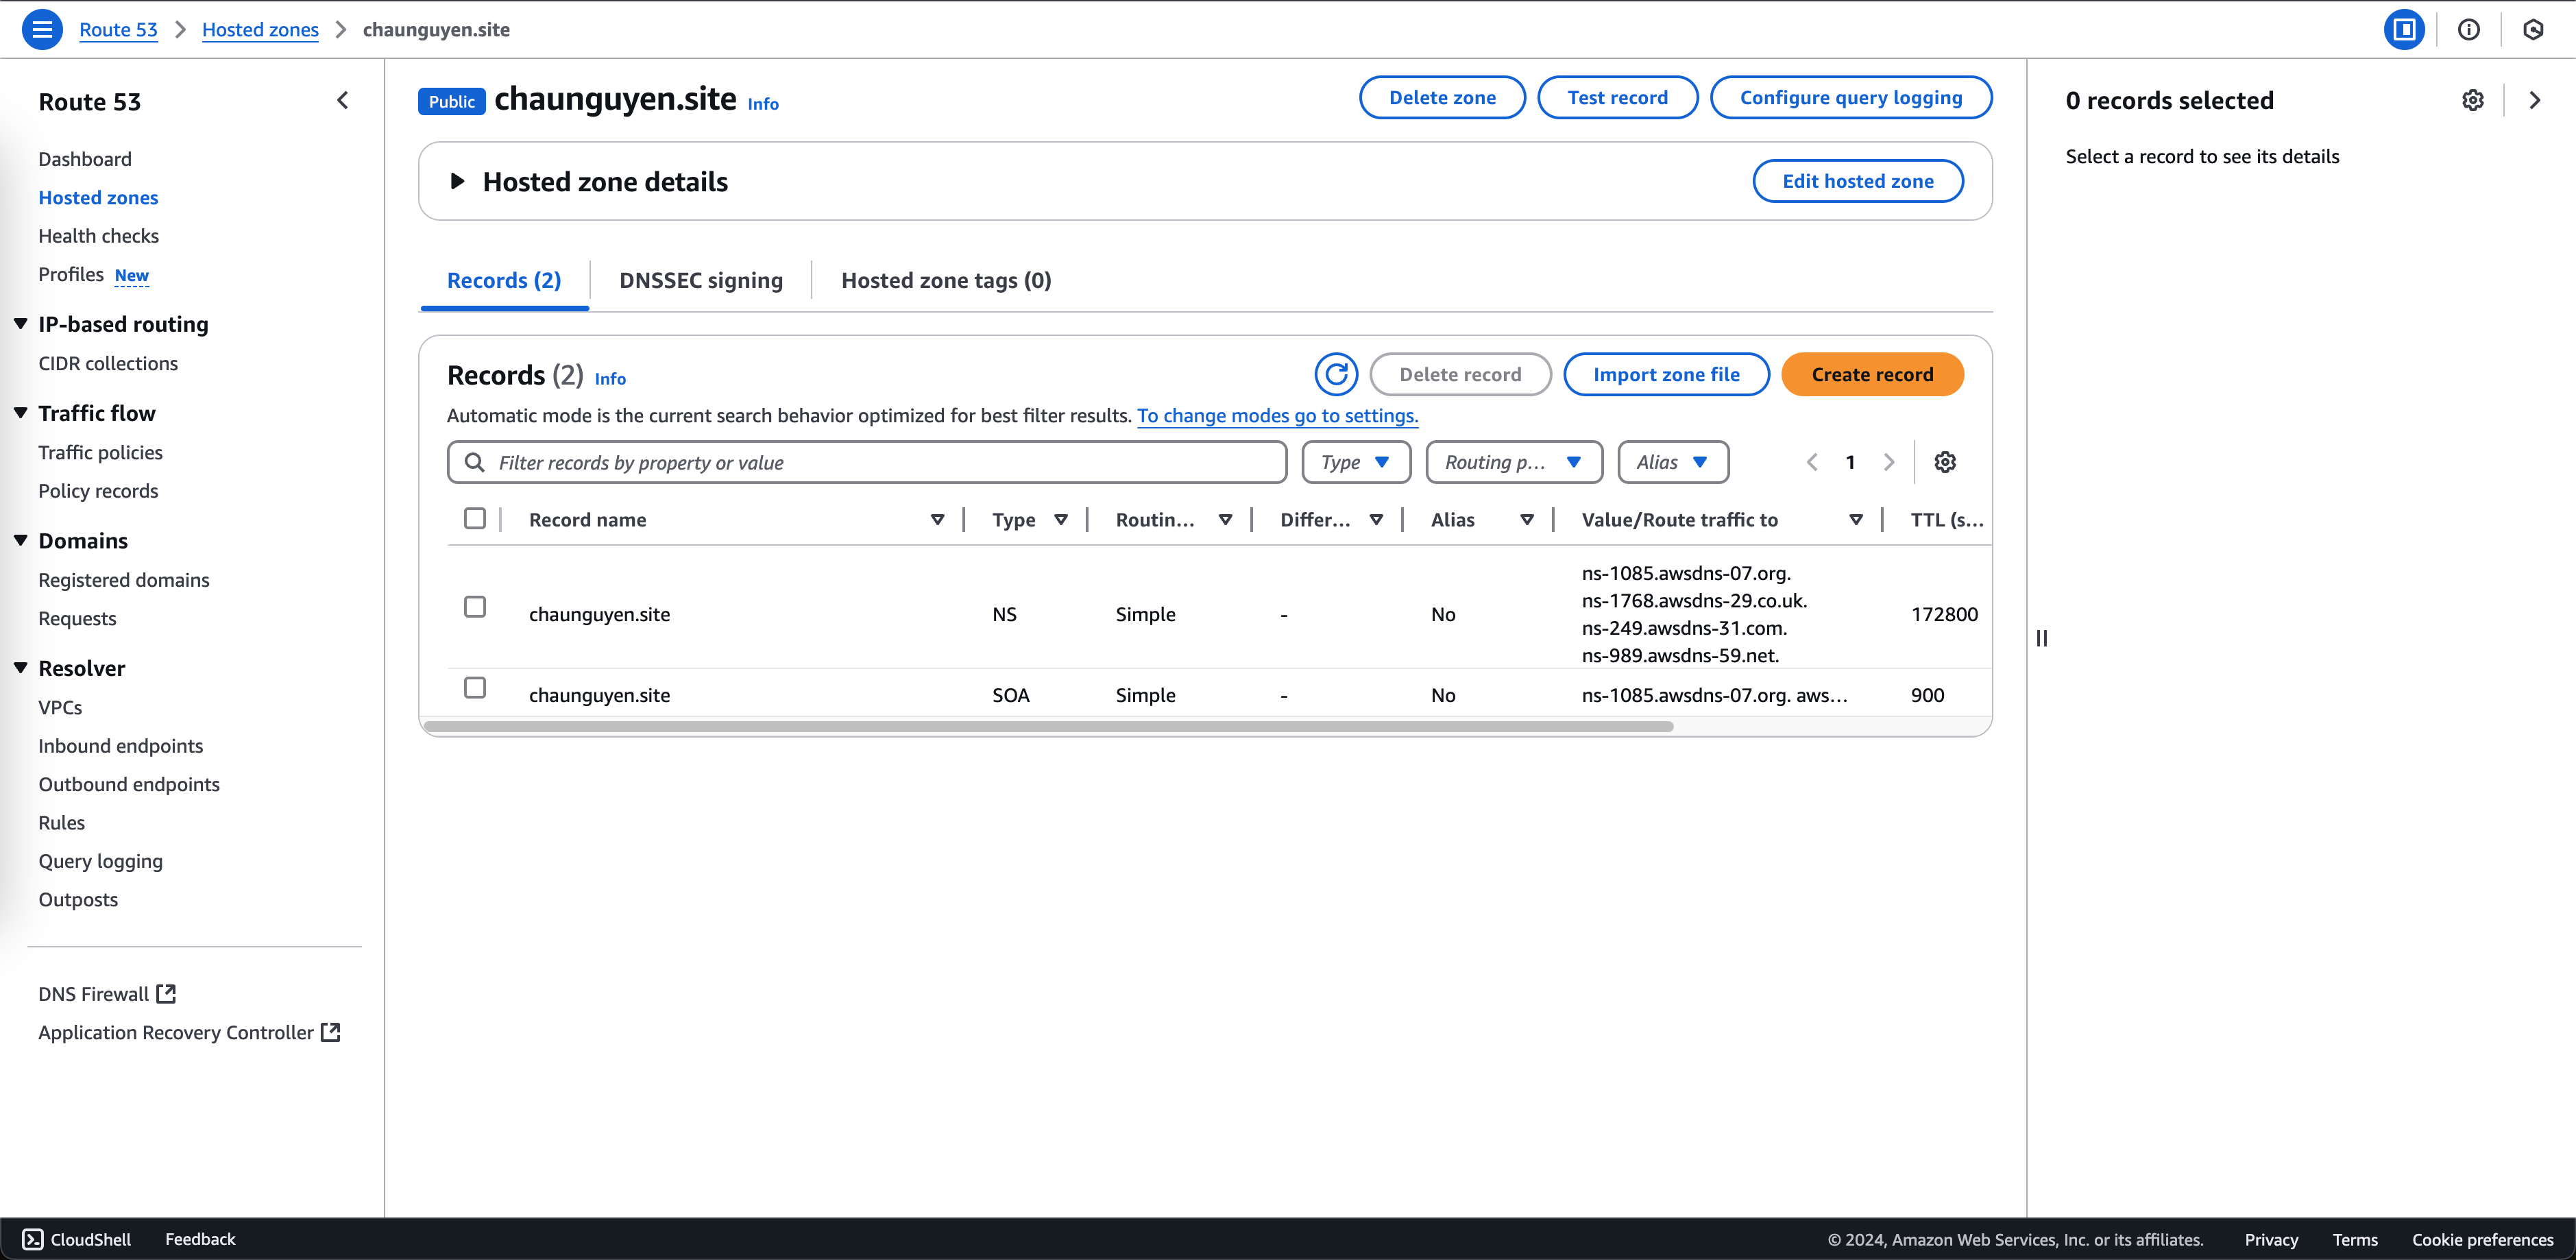
Task: Collapse Domains section
Action: tap(20, 540)
